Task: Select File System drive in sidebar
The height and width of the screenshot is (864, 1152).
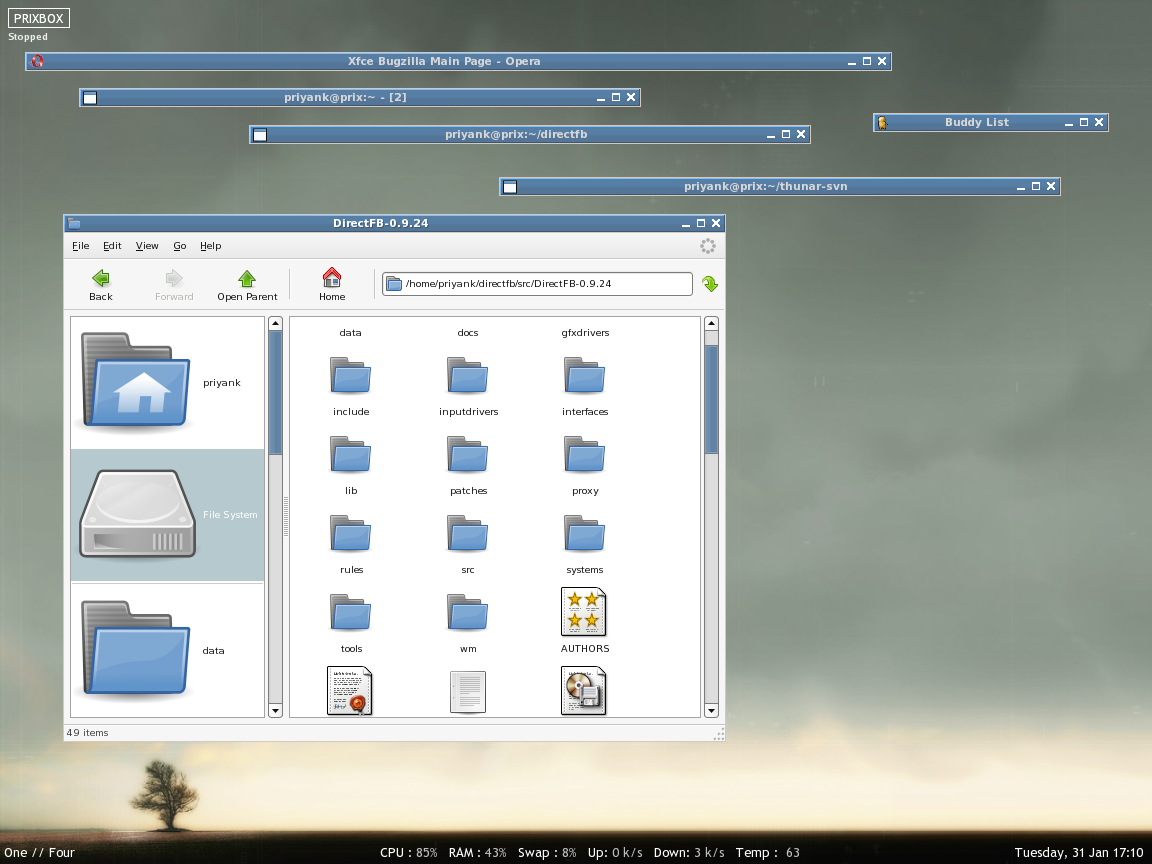Action: pos(138,514)
